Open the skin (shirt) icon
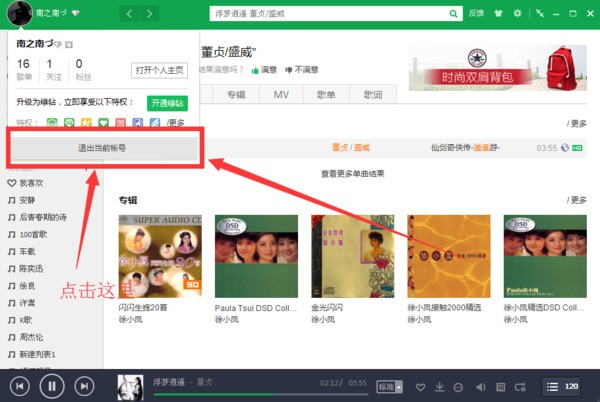600x402 pixels. pos(498,14)
